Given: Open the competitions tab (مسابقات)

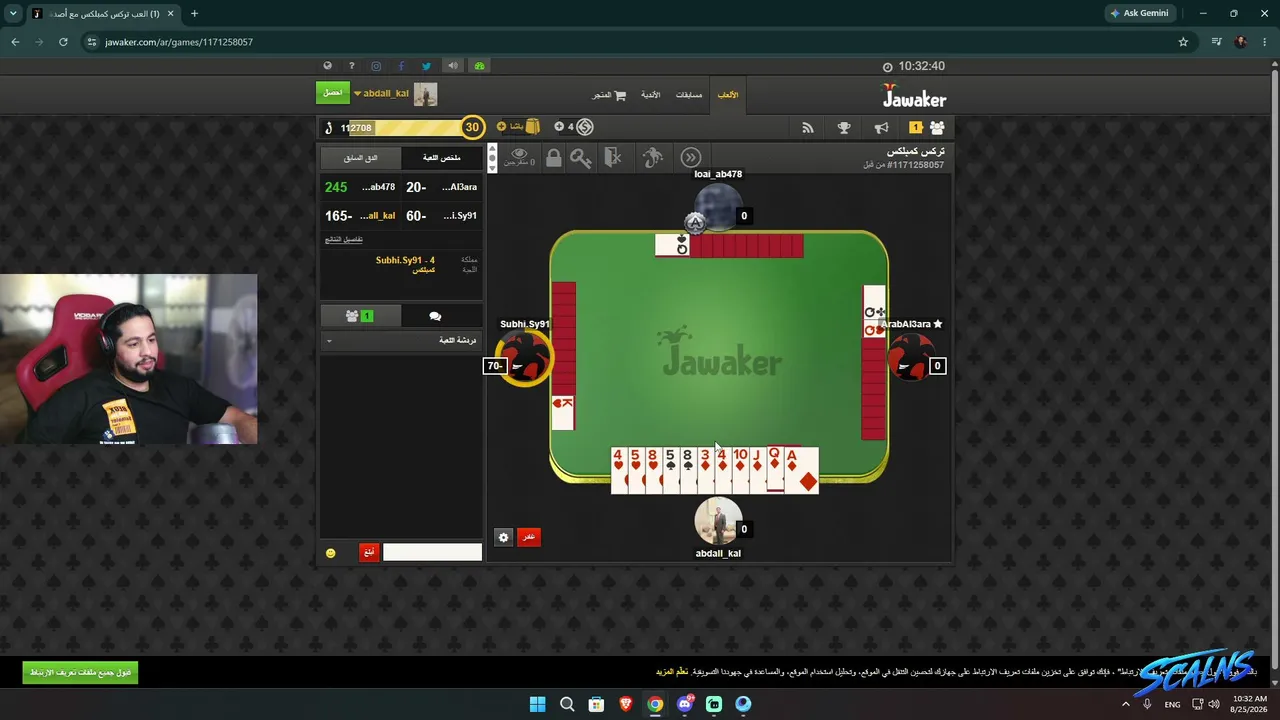Looking at the screenshot, I should (x=689, y=95).
